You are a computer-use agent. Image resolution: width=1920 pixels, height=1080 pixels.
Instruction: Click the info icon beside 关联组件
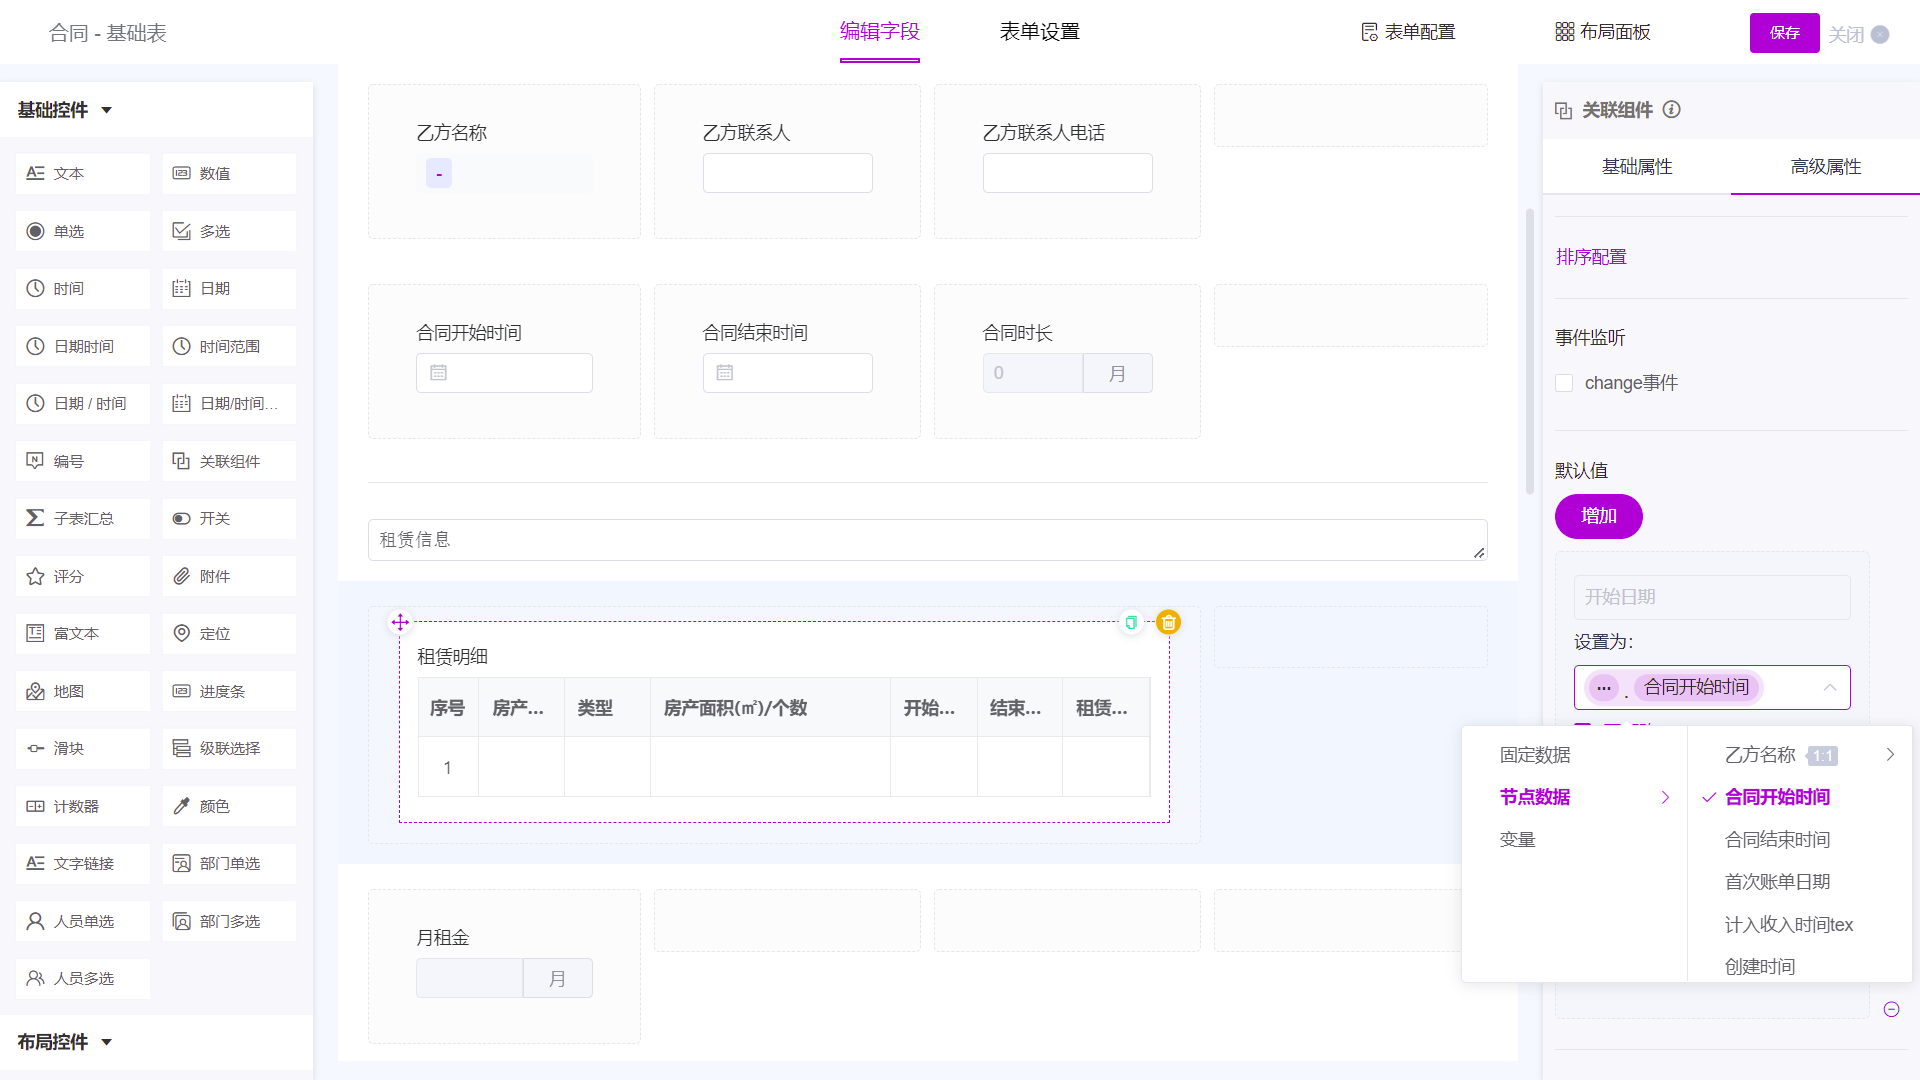[1672, 110]
